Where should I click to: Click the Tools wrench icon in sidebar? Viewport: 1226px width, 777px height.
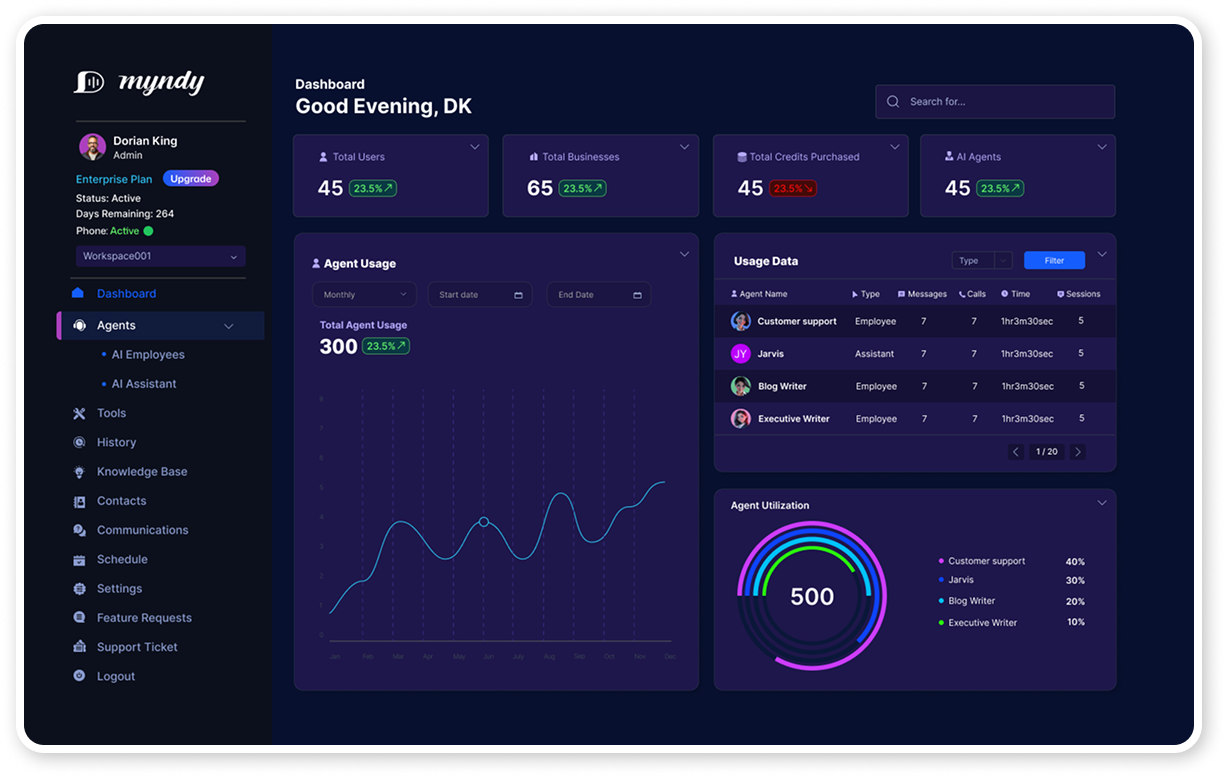click(79, 413)
